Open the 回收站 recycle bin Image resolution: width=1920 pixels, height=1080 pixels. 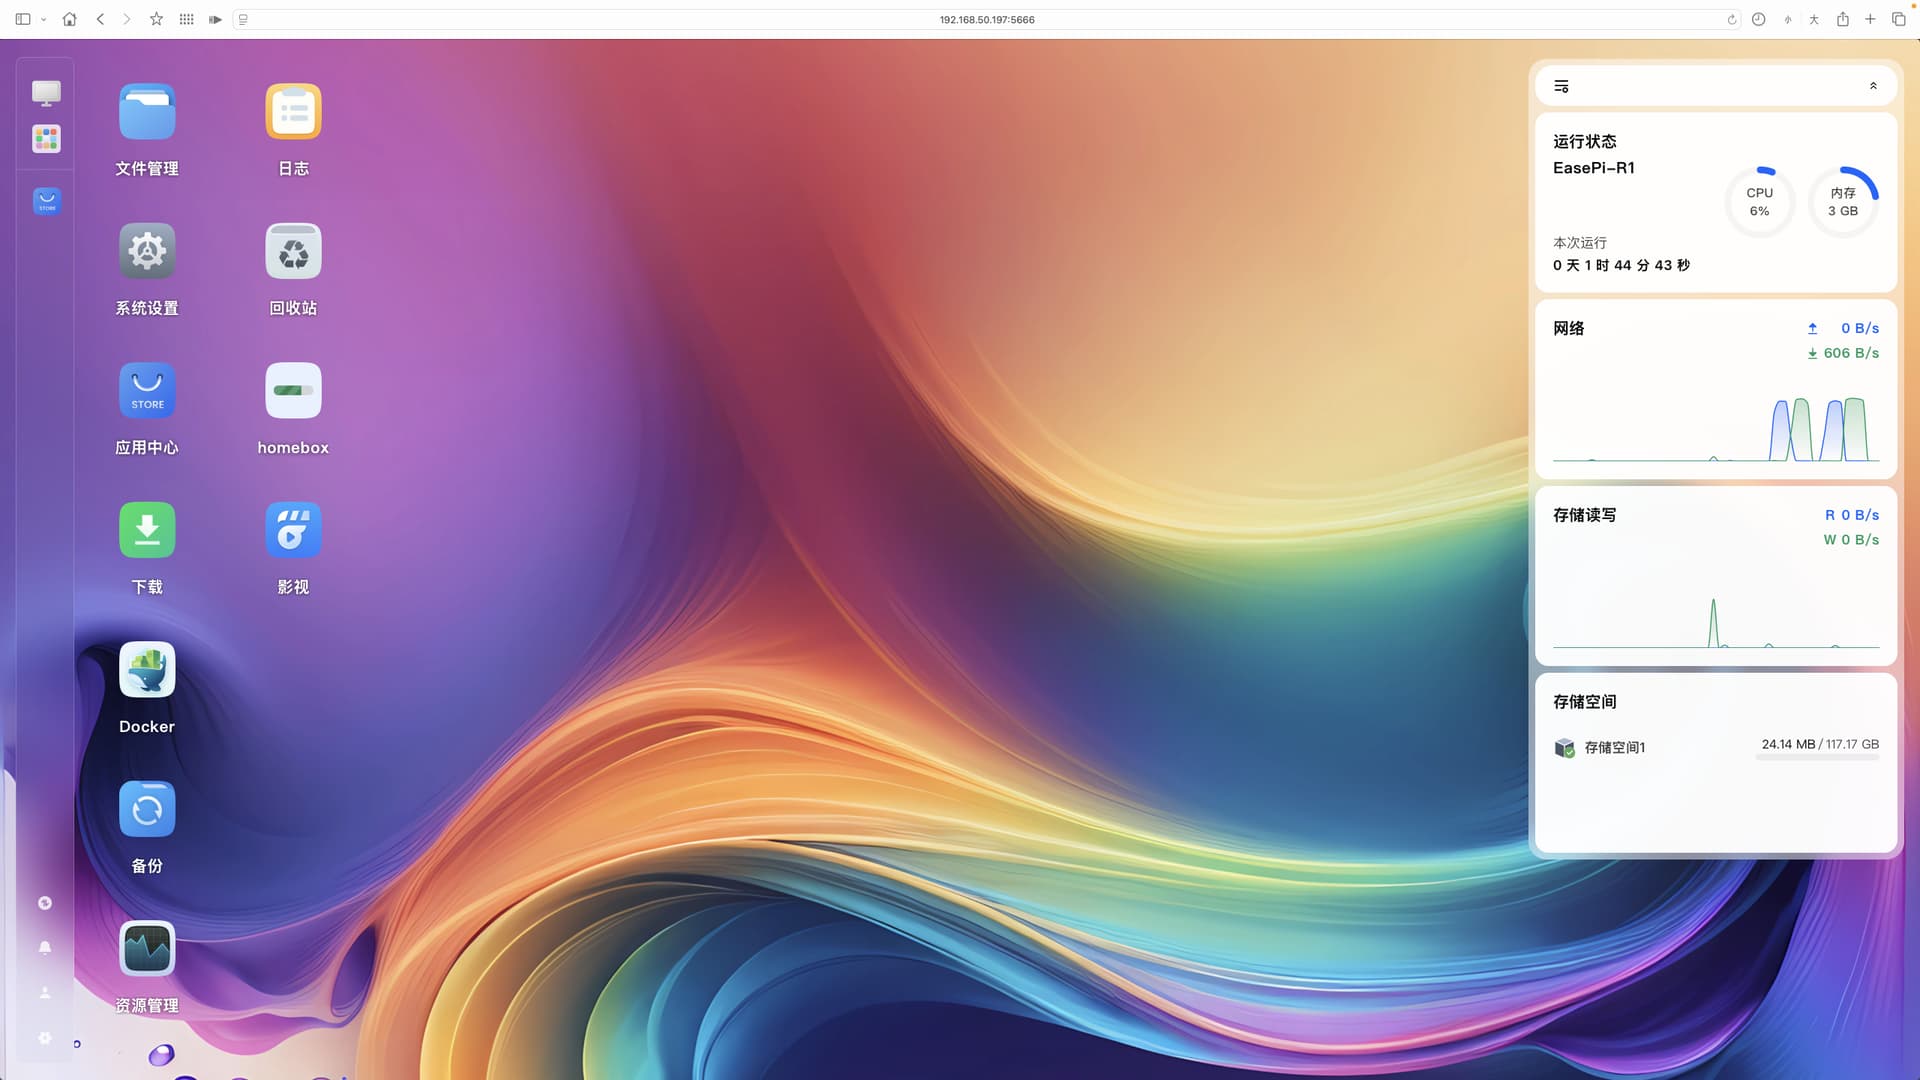click(293, 251)
